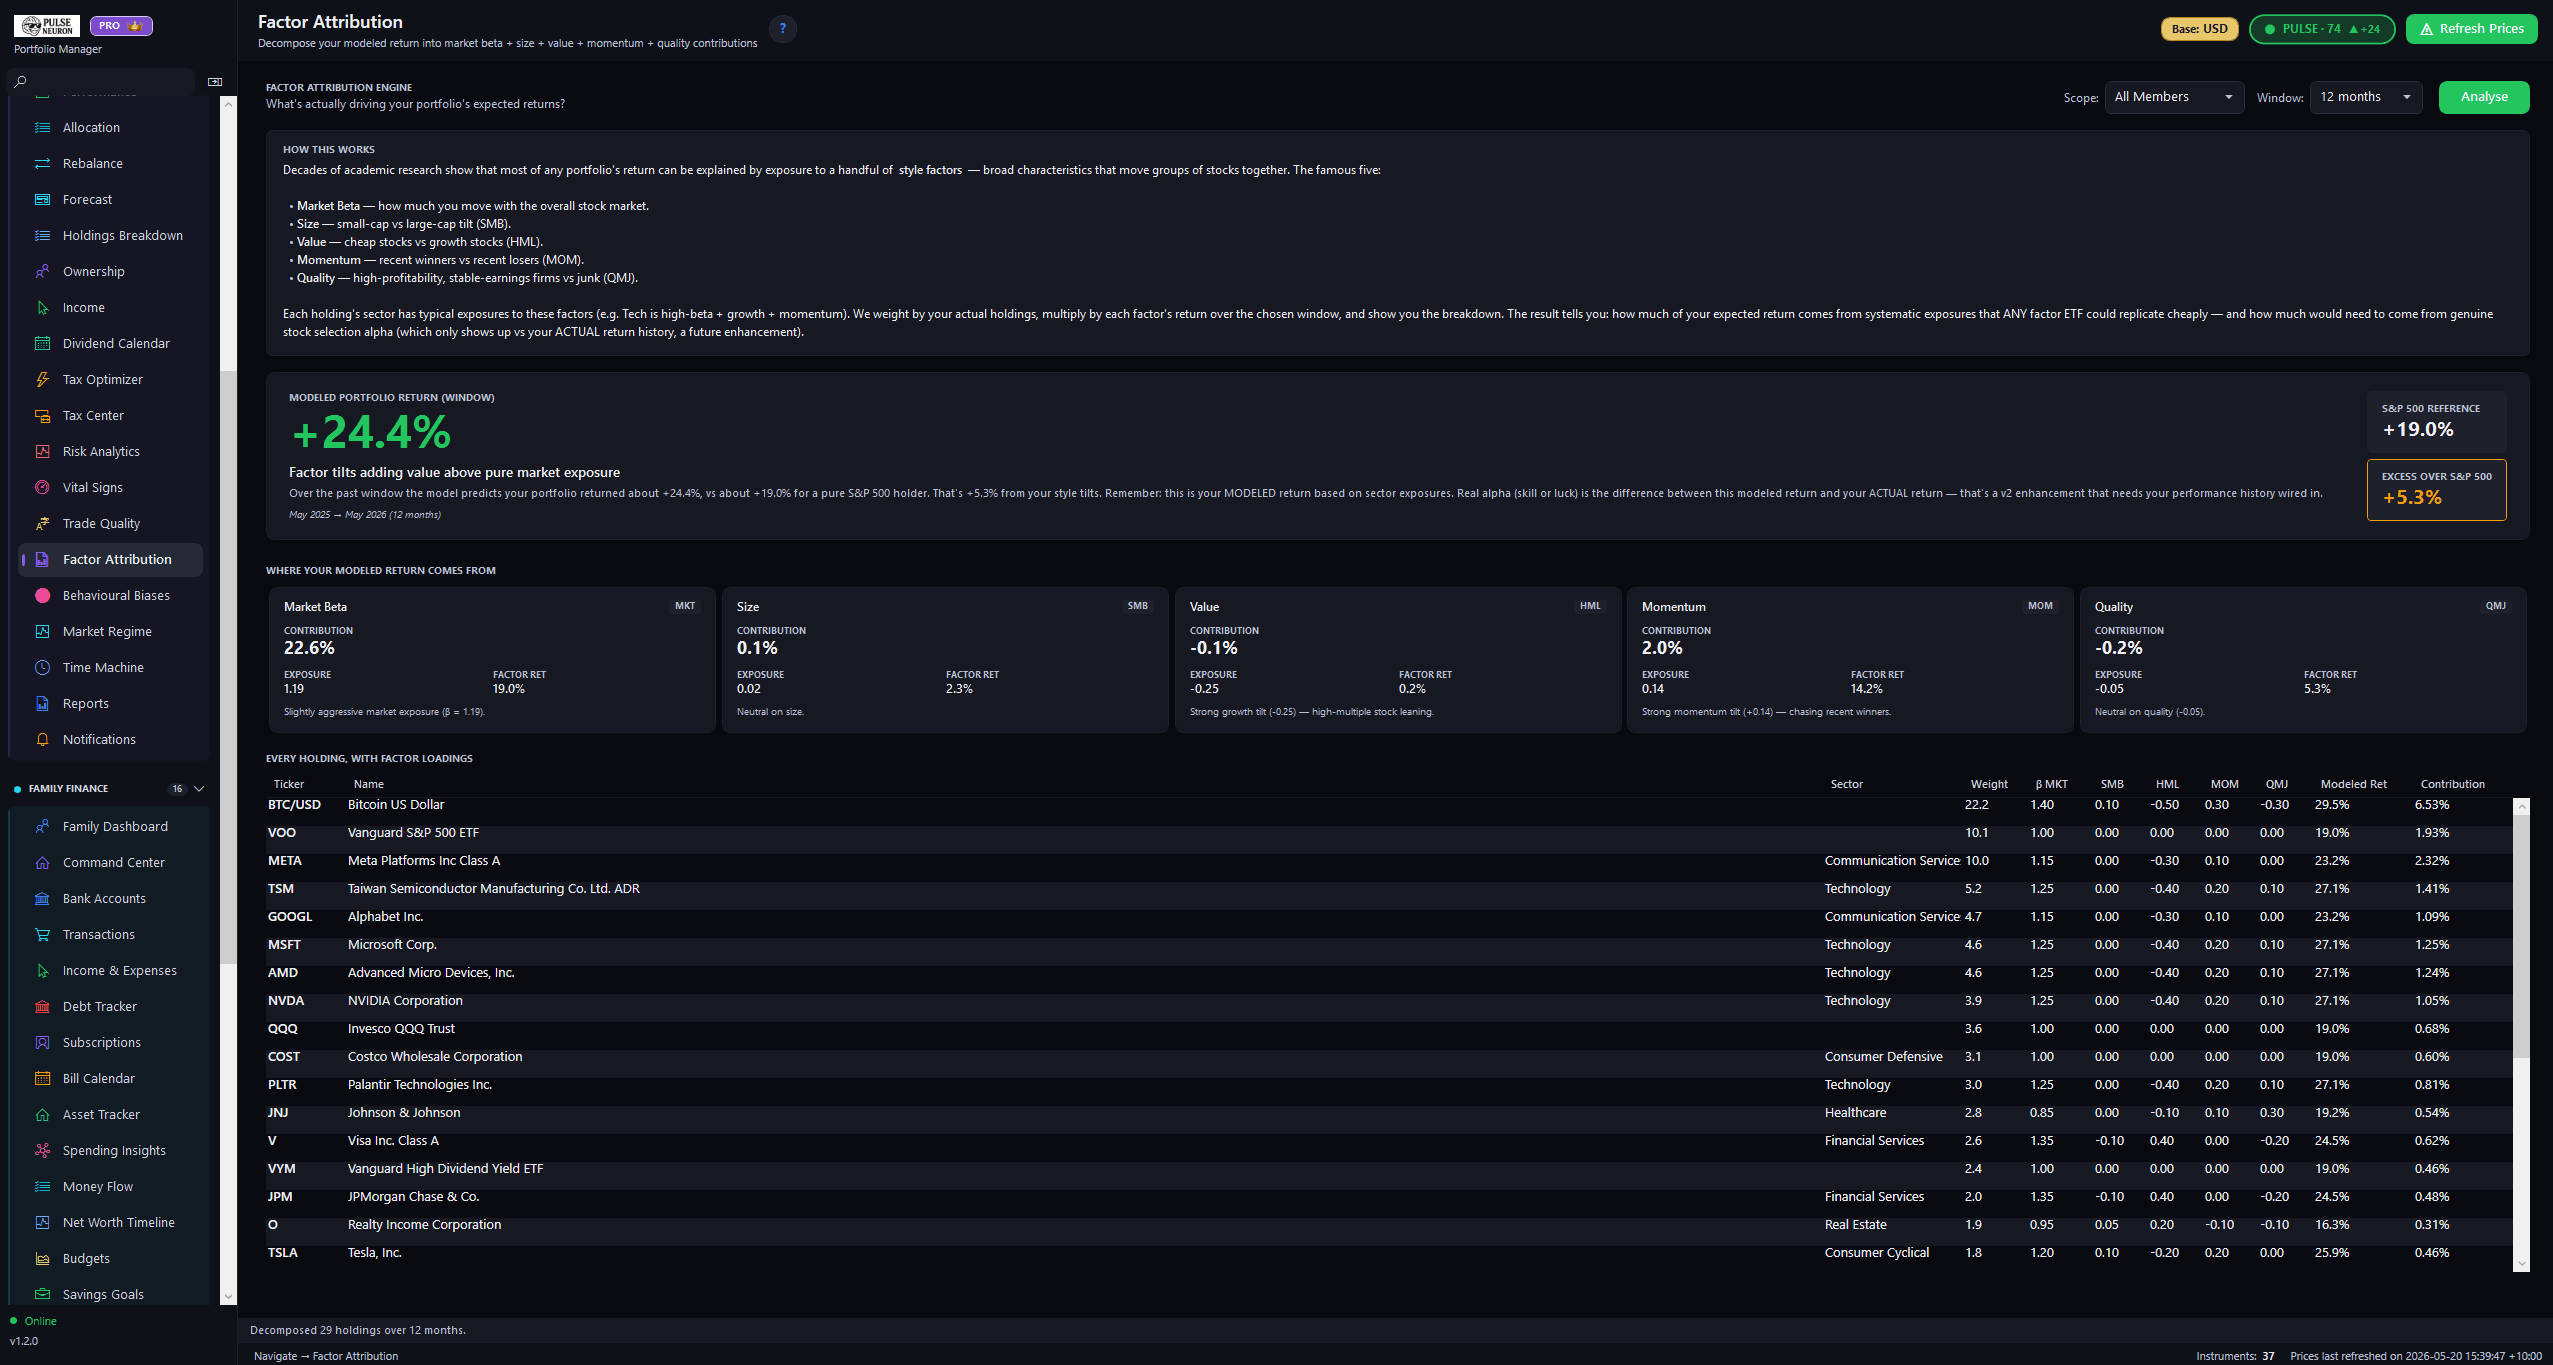This screenshot has width=2553, height=1365.
Task: Collapse the Family Finance section chevron
Action: click(199, 788)
